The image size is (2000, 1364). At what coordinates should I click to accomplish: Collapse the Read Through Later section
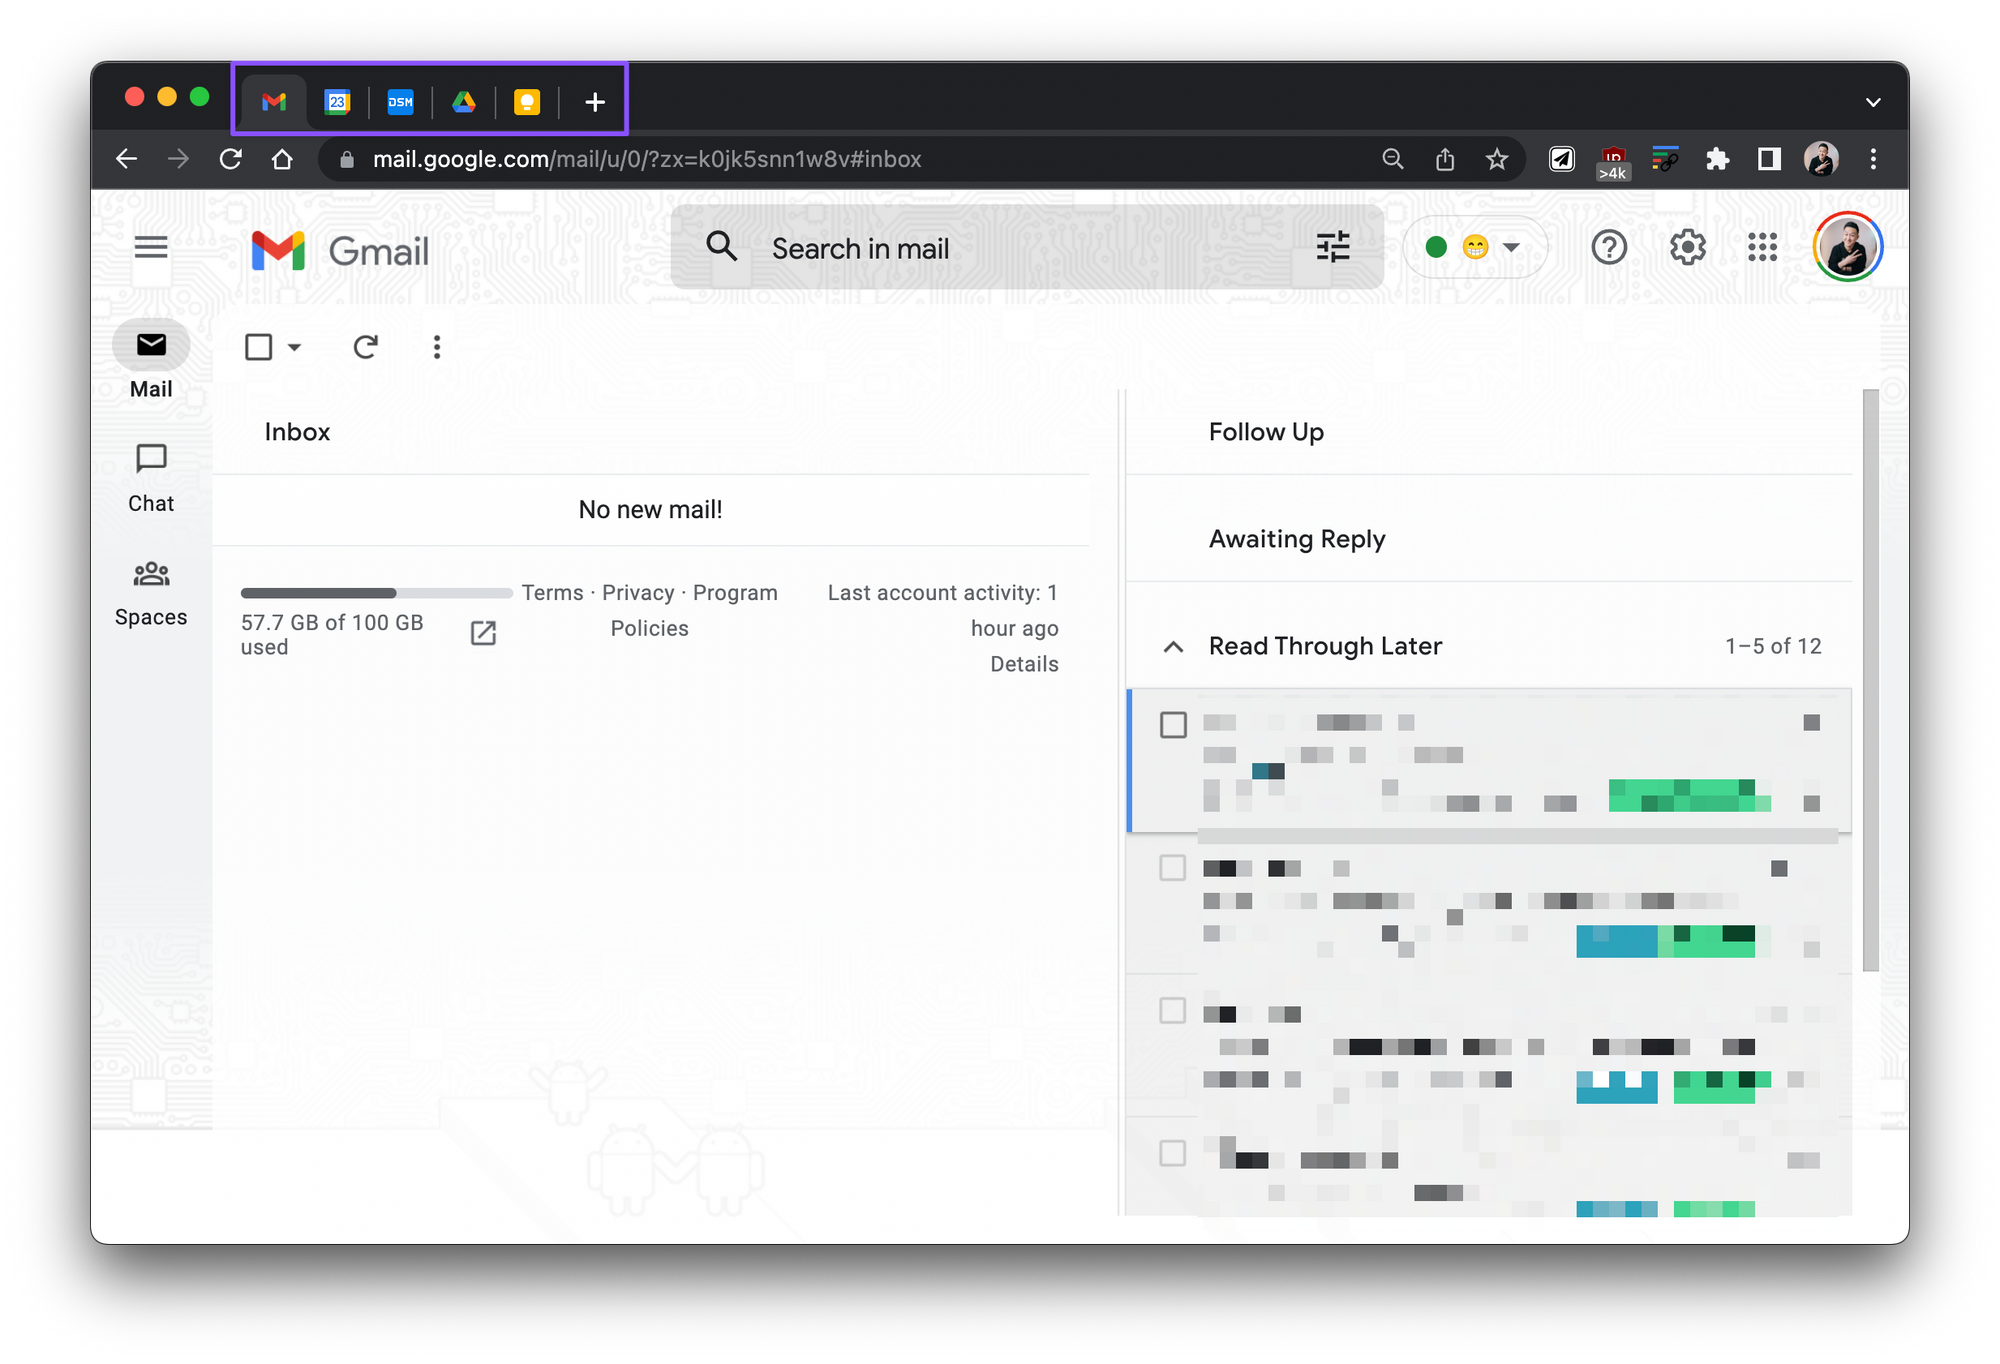1174,647
